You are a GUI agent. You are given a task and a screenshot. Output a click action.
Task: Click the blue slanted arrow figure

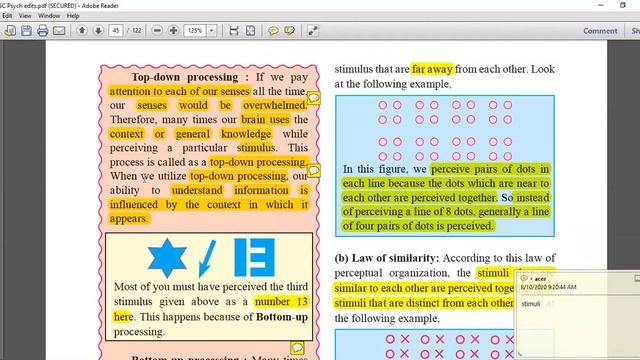pyautogui.click(x=207, y=259)
